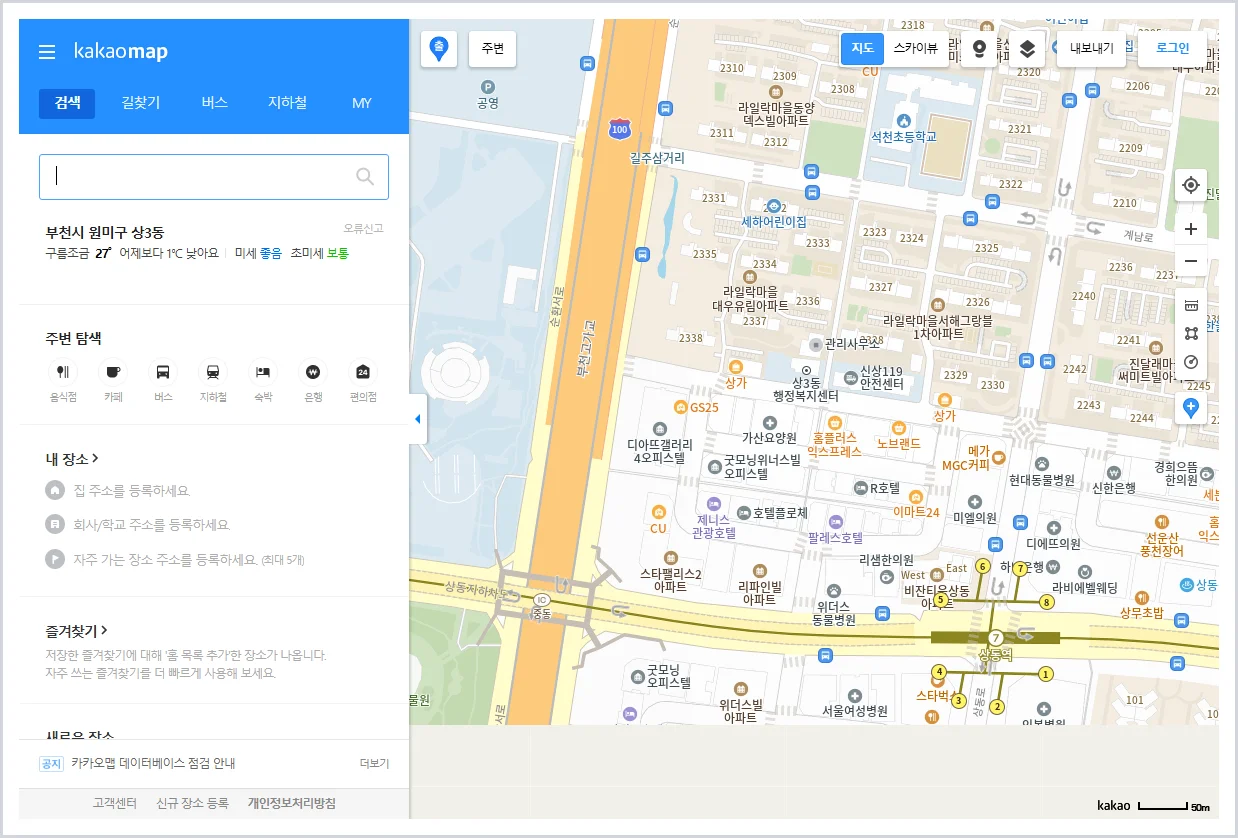This screenshot has width=1238, height=838.
Task: Expand the 내 장소 section chevron
Action: (x=95, y=459)
